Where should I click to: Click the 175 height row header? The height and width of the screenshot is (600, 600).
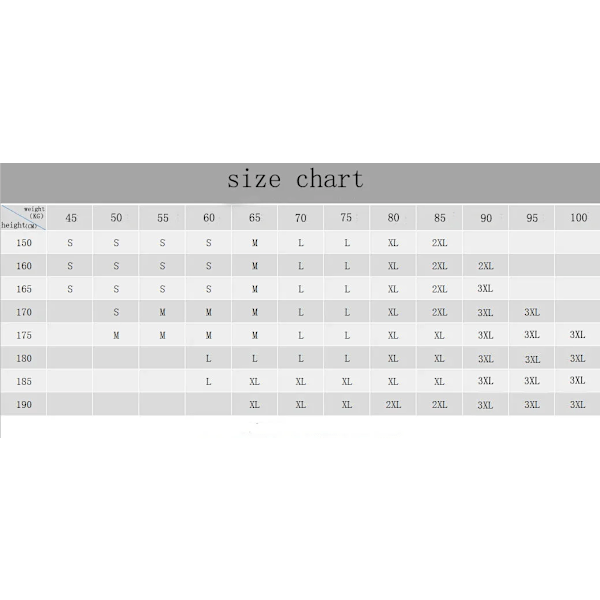click(x=23, y=334)
